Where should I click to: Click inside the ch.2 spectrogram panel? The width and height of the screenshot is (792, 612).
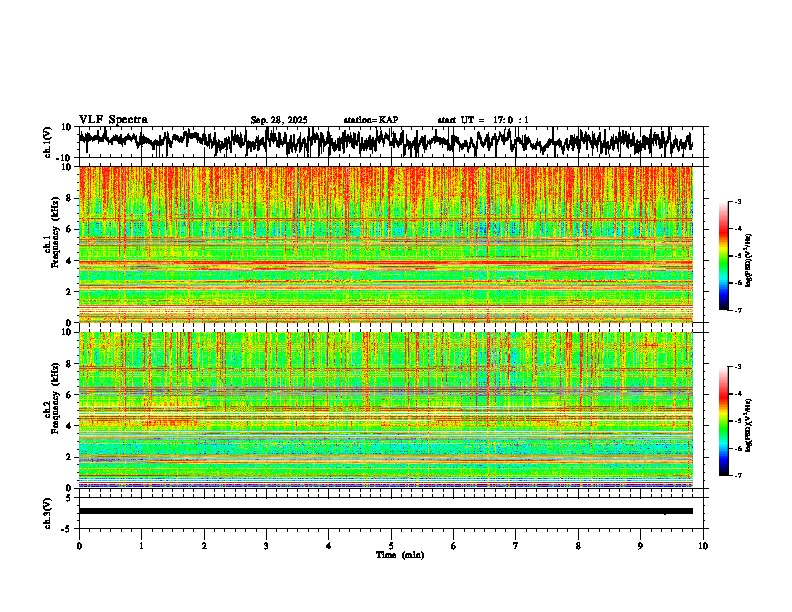pyautogui.click(x=385, y=410)
